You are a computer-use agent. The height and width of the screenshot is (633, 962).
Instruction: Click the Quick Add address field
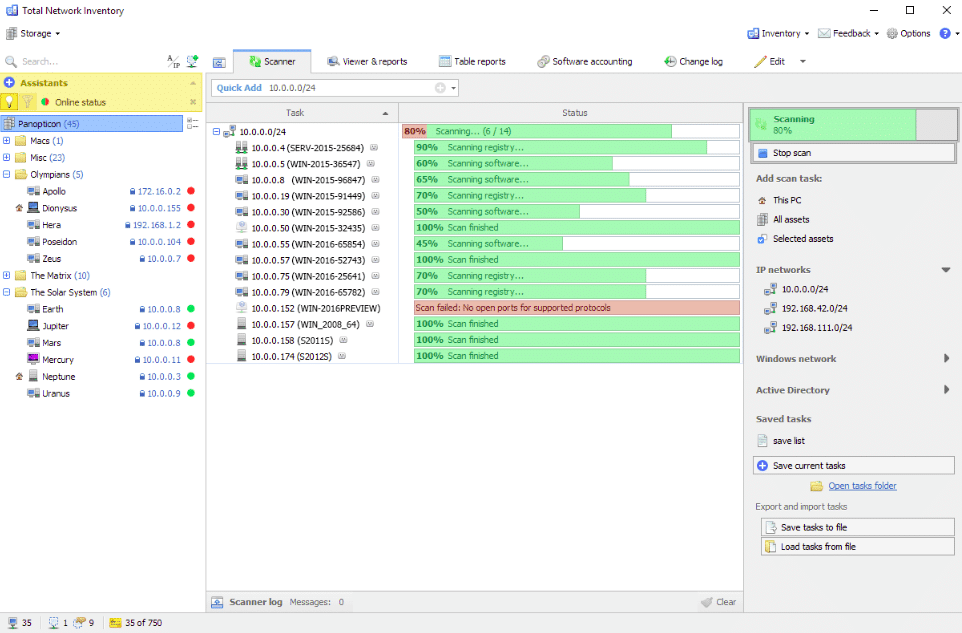tap(350, 88)
